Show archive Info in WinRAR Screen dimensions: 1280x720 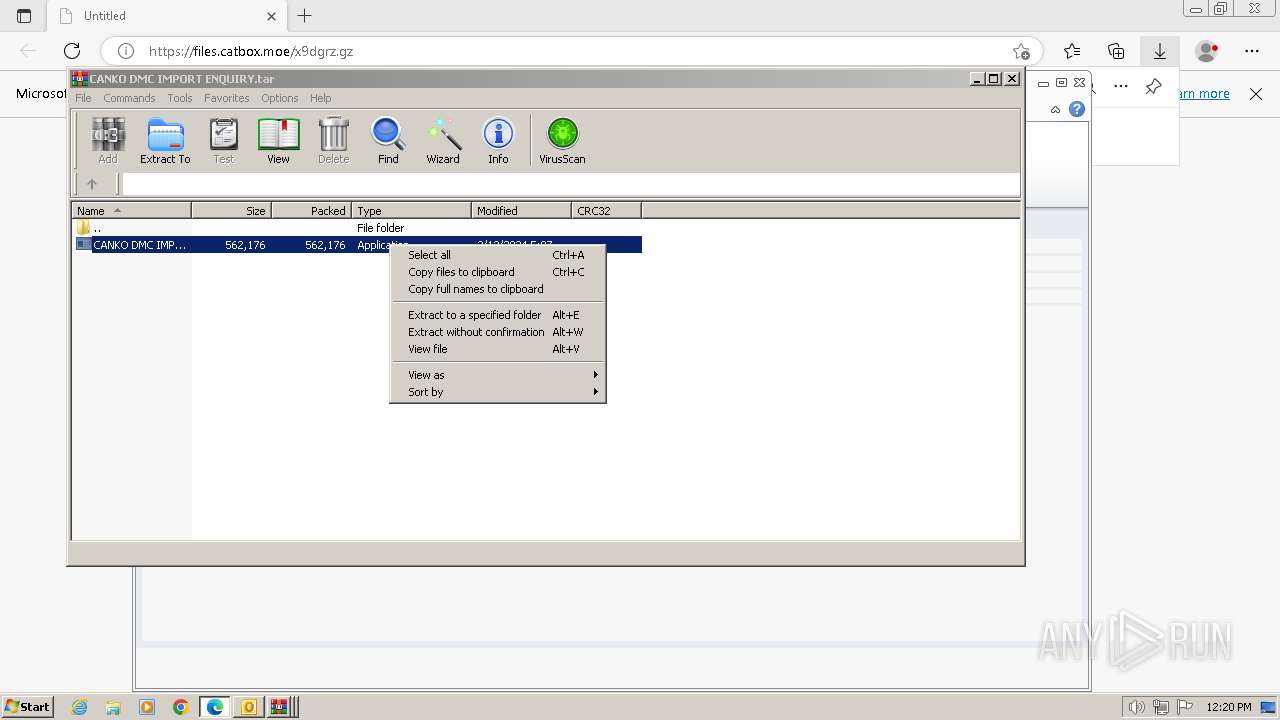(x=498, y=140)
